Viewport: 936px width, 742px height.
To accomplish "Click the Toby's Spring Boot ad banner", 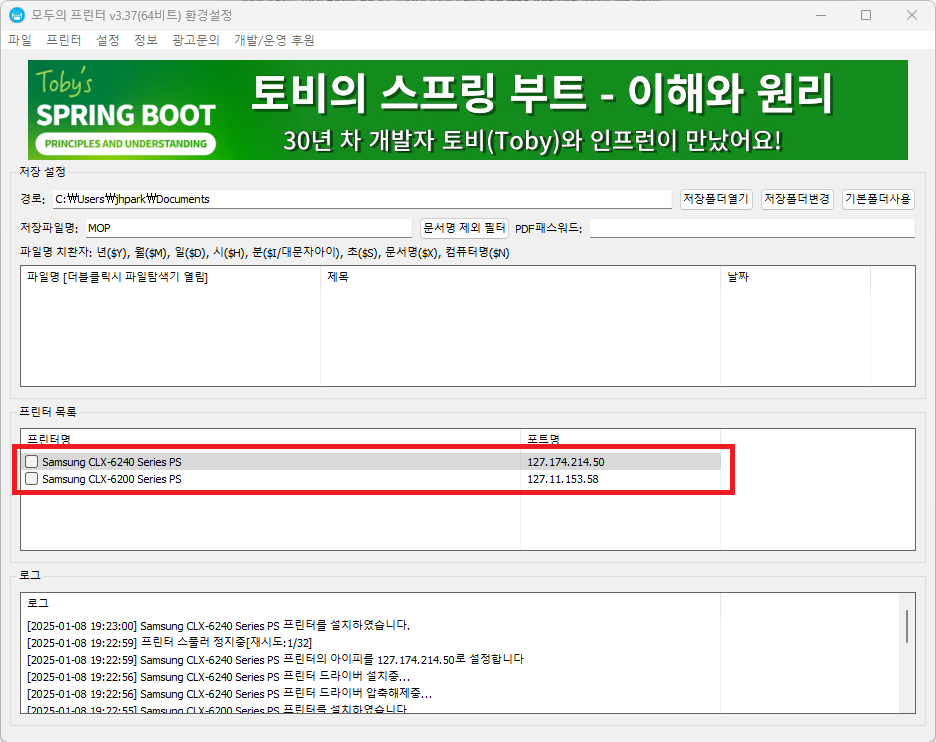I will [467, 110].
